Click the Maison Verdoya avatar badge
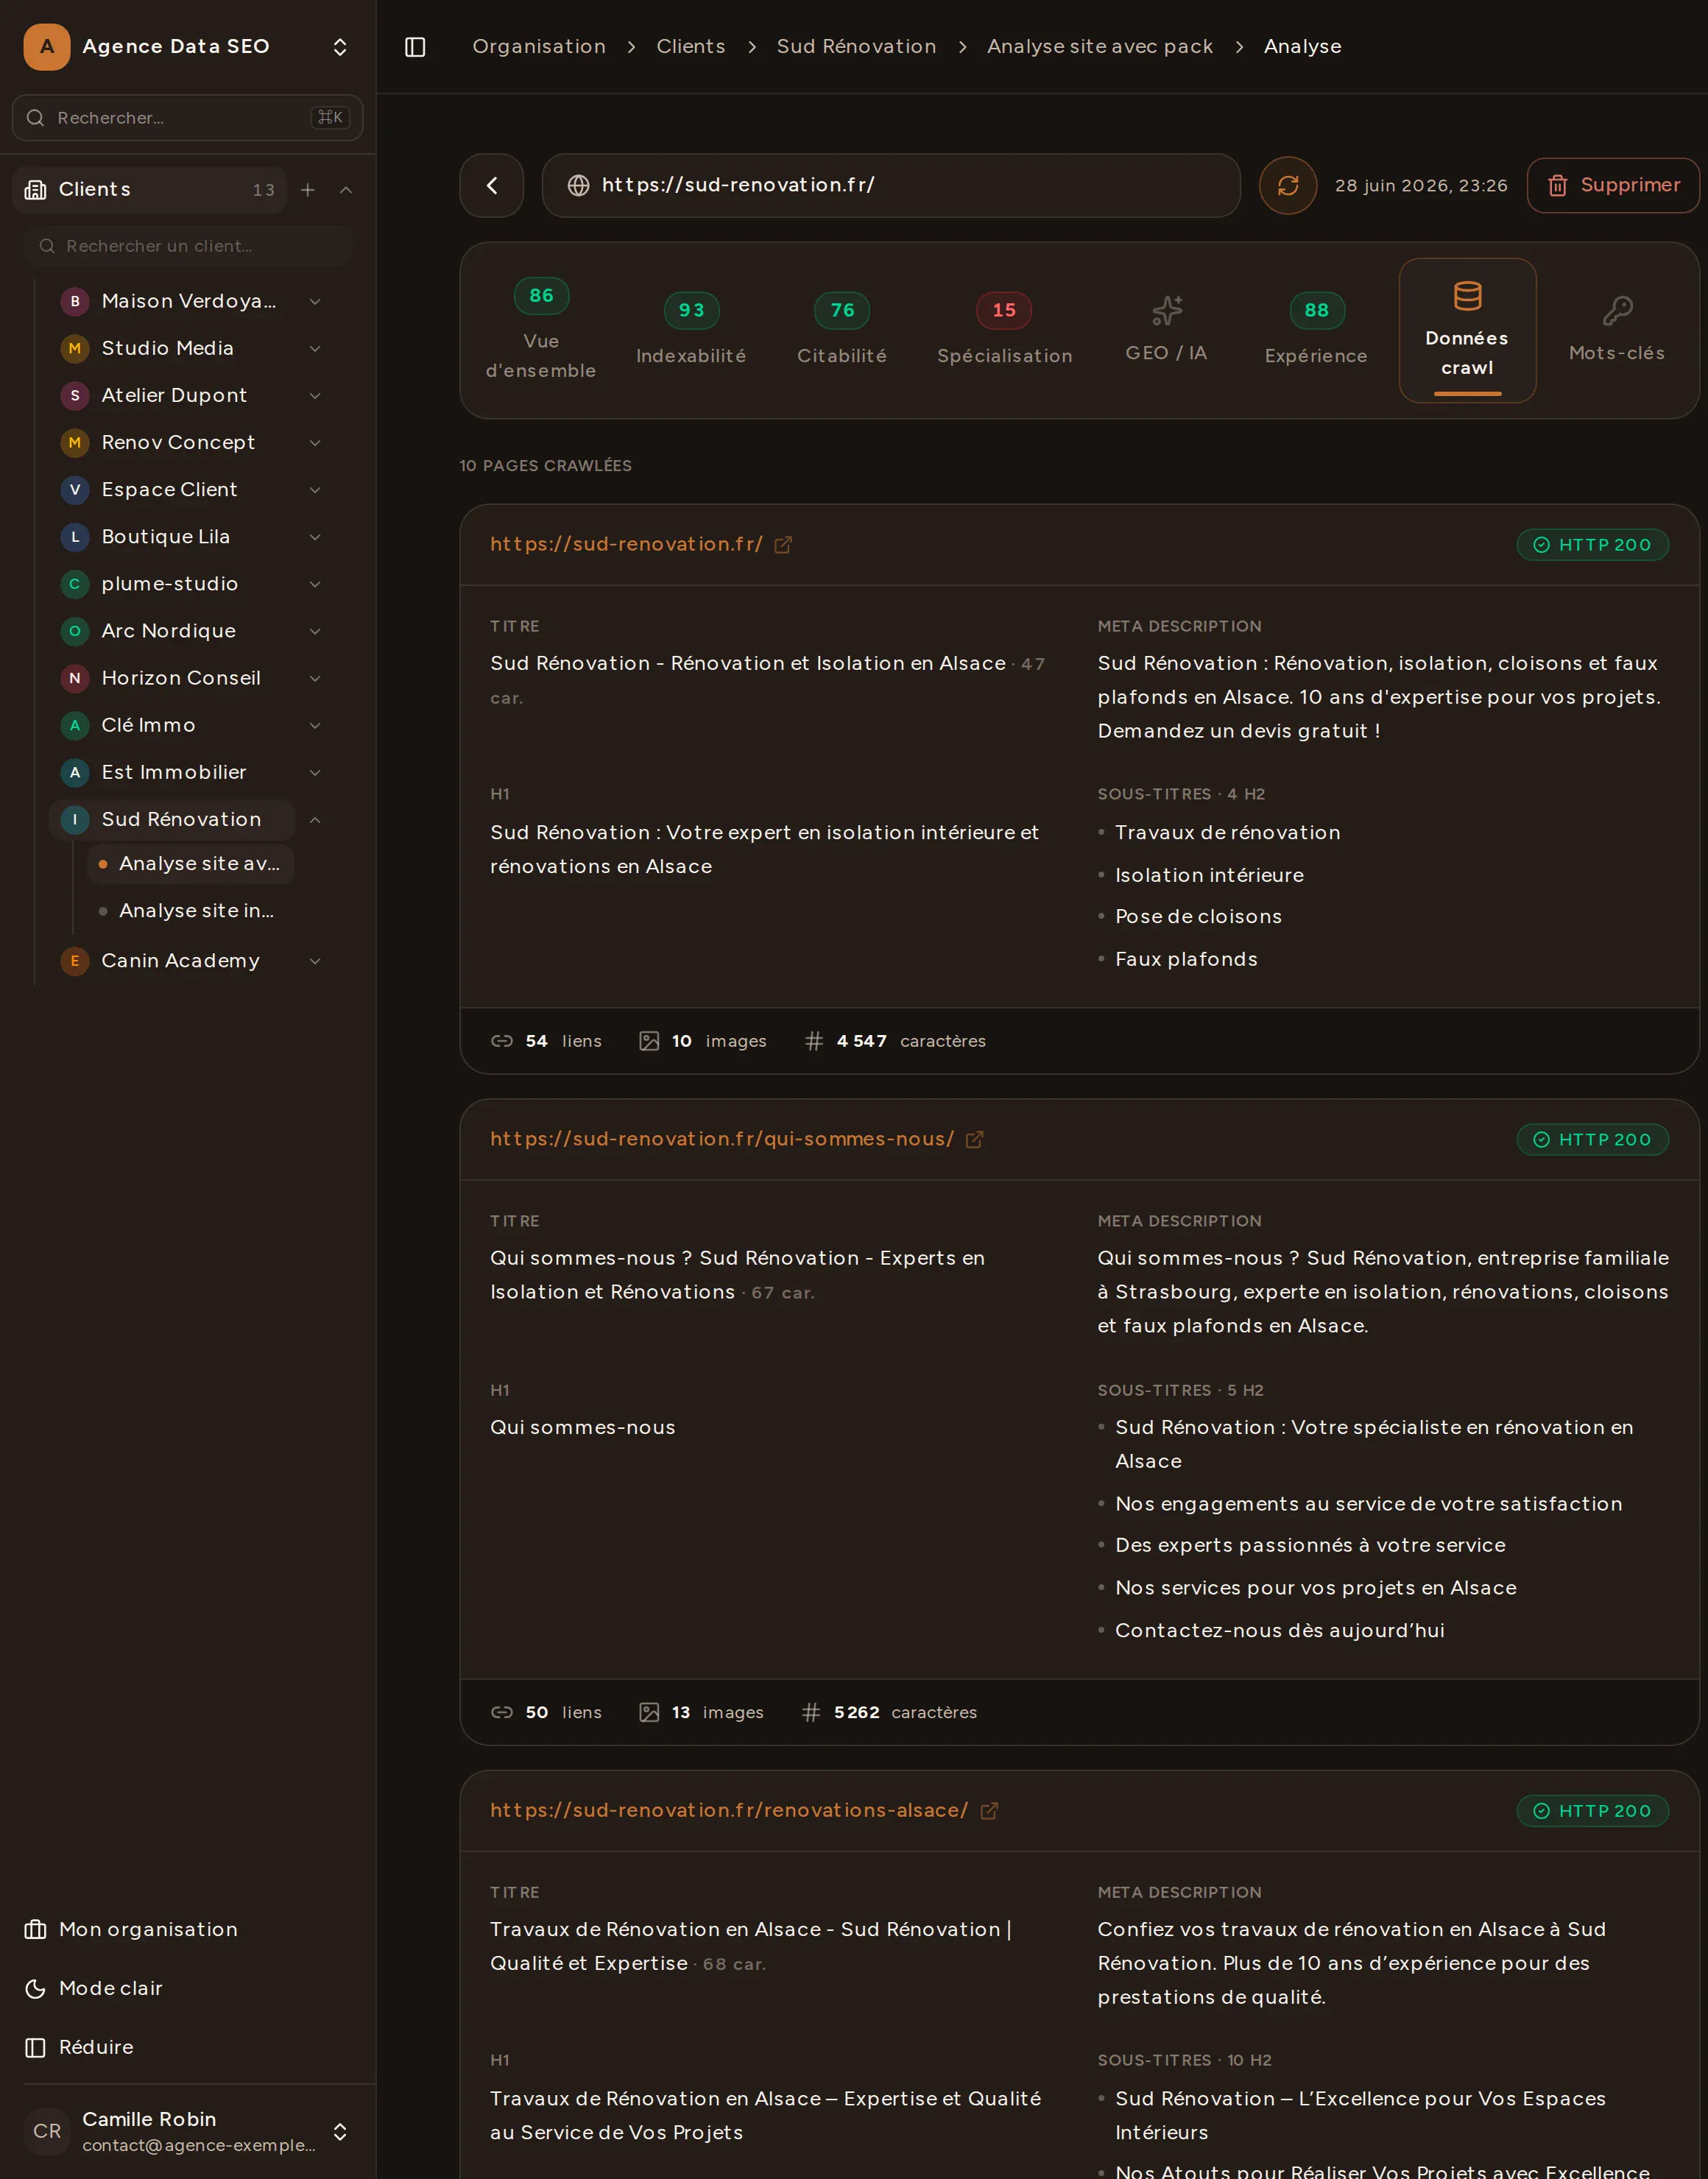Image resolution: width=1708 pixels, height=2179 pixels. [75, 301]
